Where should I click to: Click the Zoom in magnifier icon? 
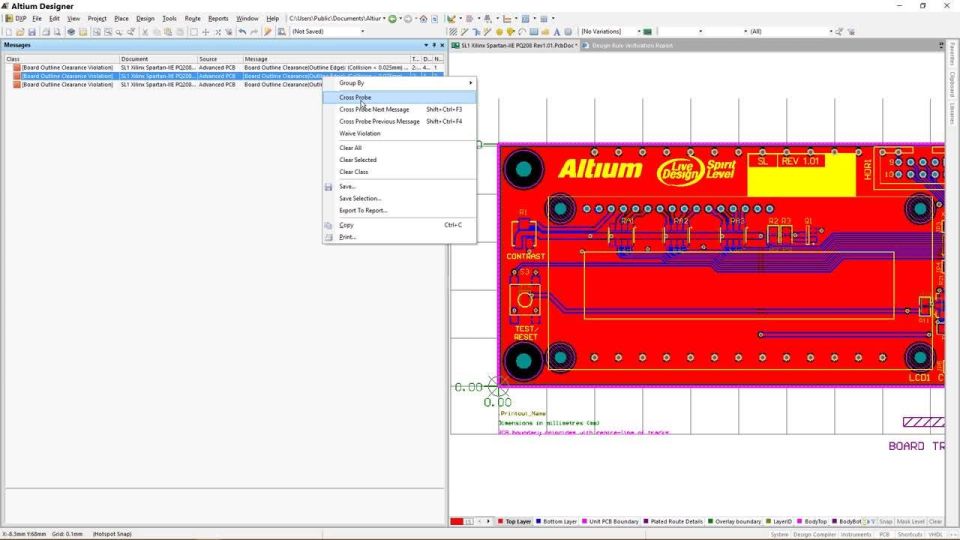tap(119, 32)
